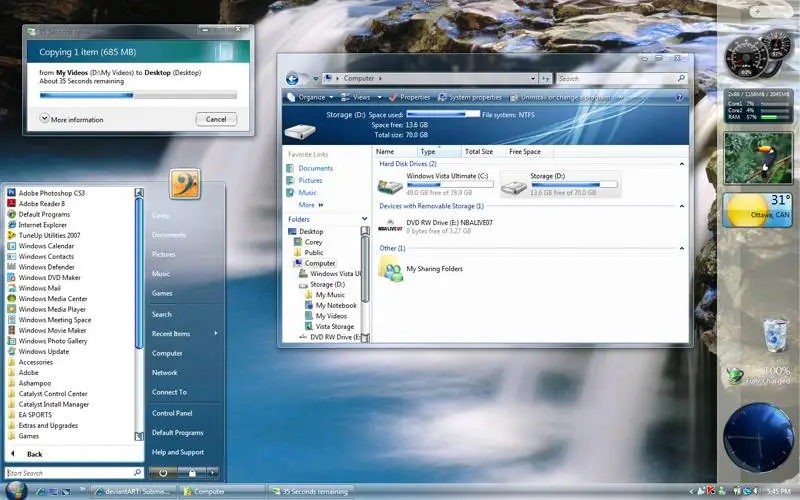Click the Start menu power button
The height and width of the screenshot is (500, 800).
163,473
